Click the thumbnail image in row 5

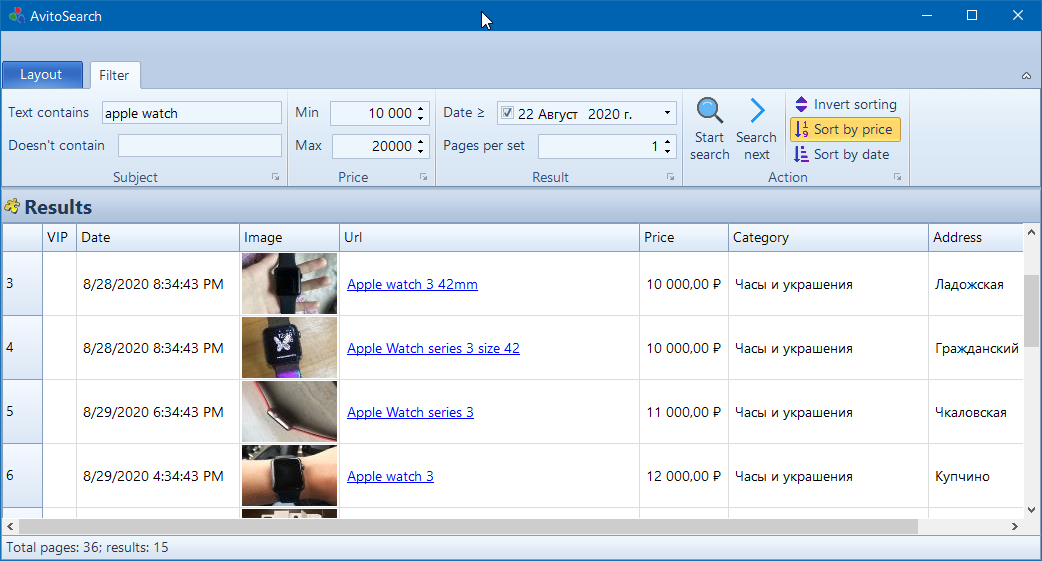tap(289, 411)
